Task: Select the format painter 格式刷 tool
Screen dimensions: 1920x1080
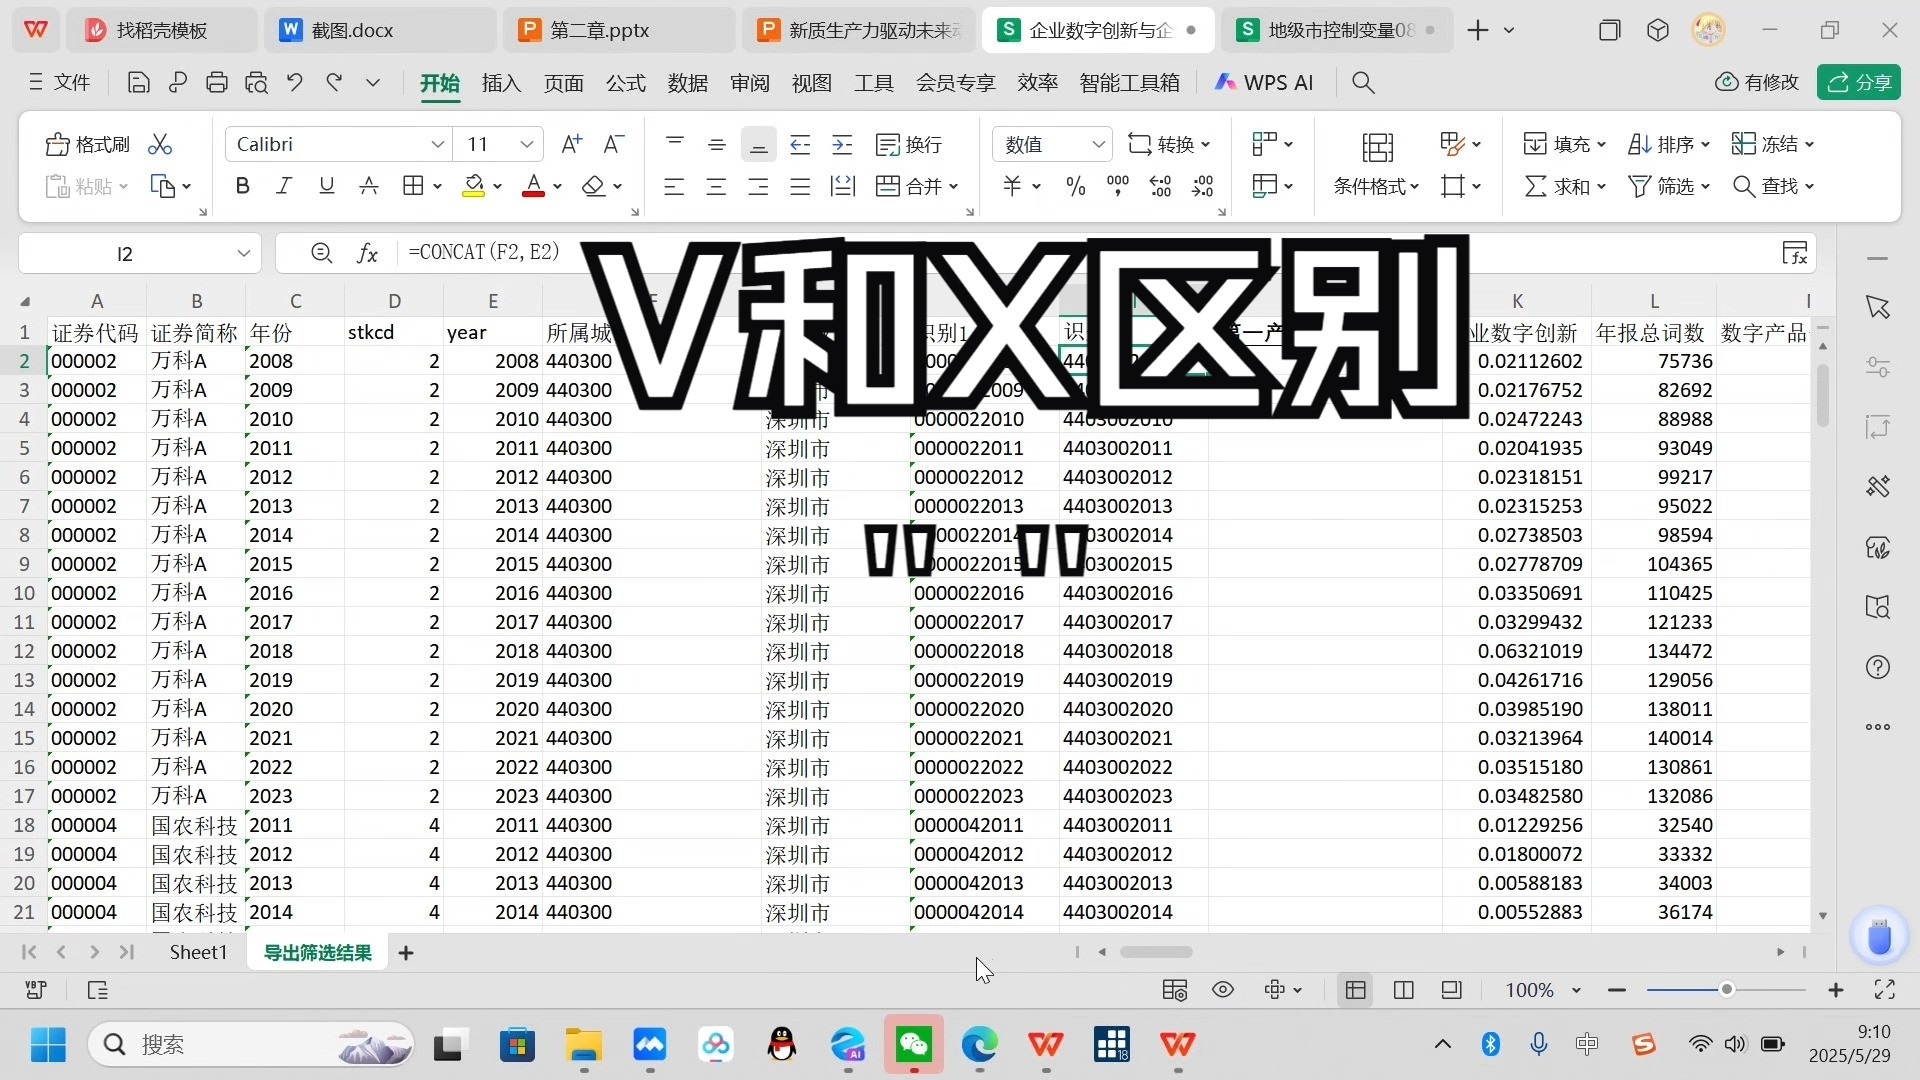Action: click(x=87, y=144)
